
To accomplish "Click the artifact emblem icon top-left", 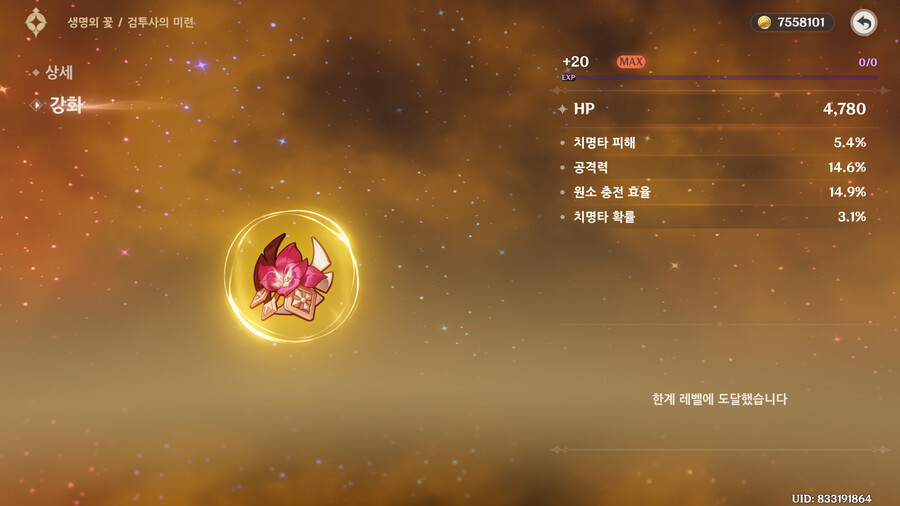I will click(36, 22).
